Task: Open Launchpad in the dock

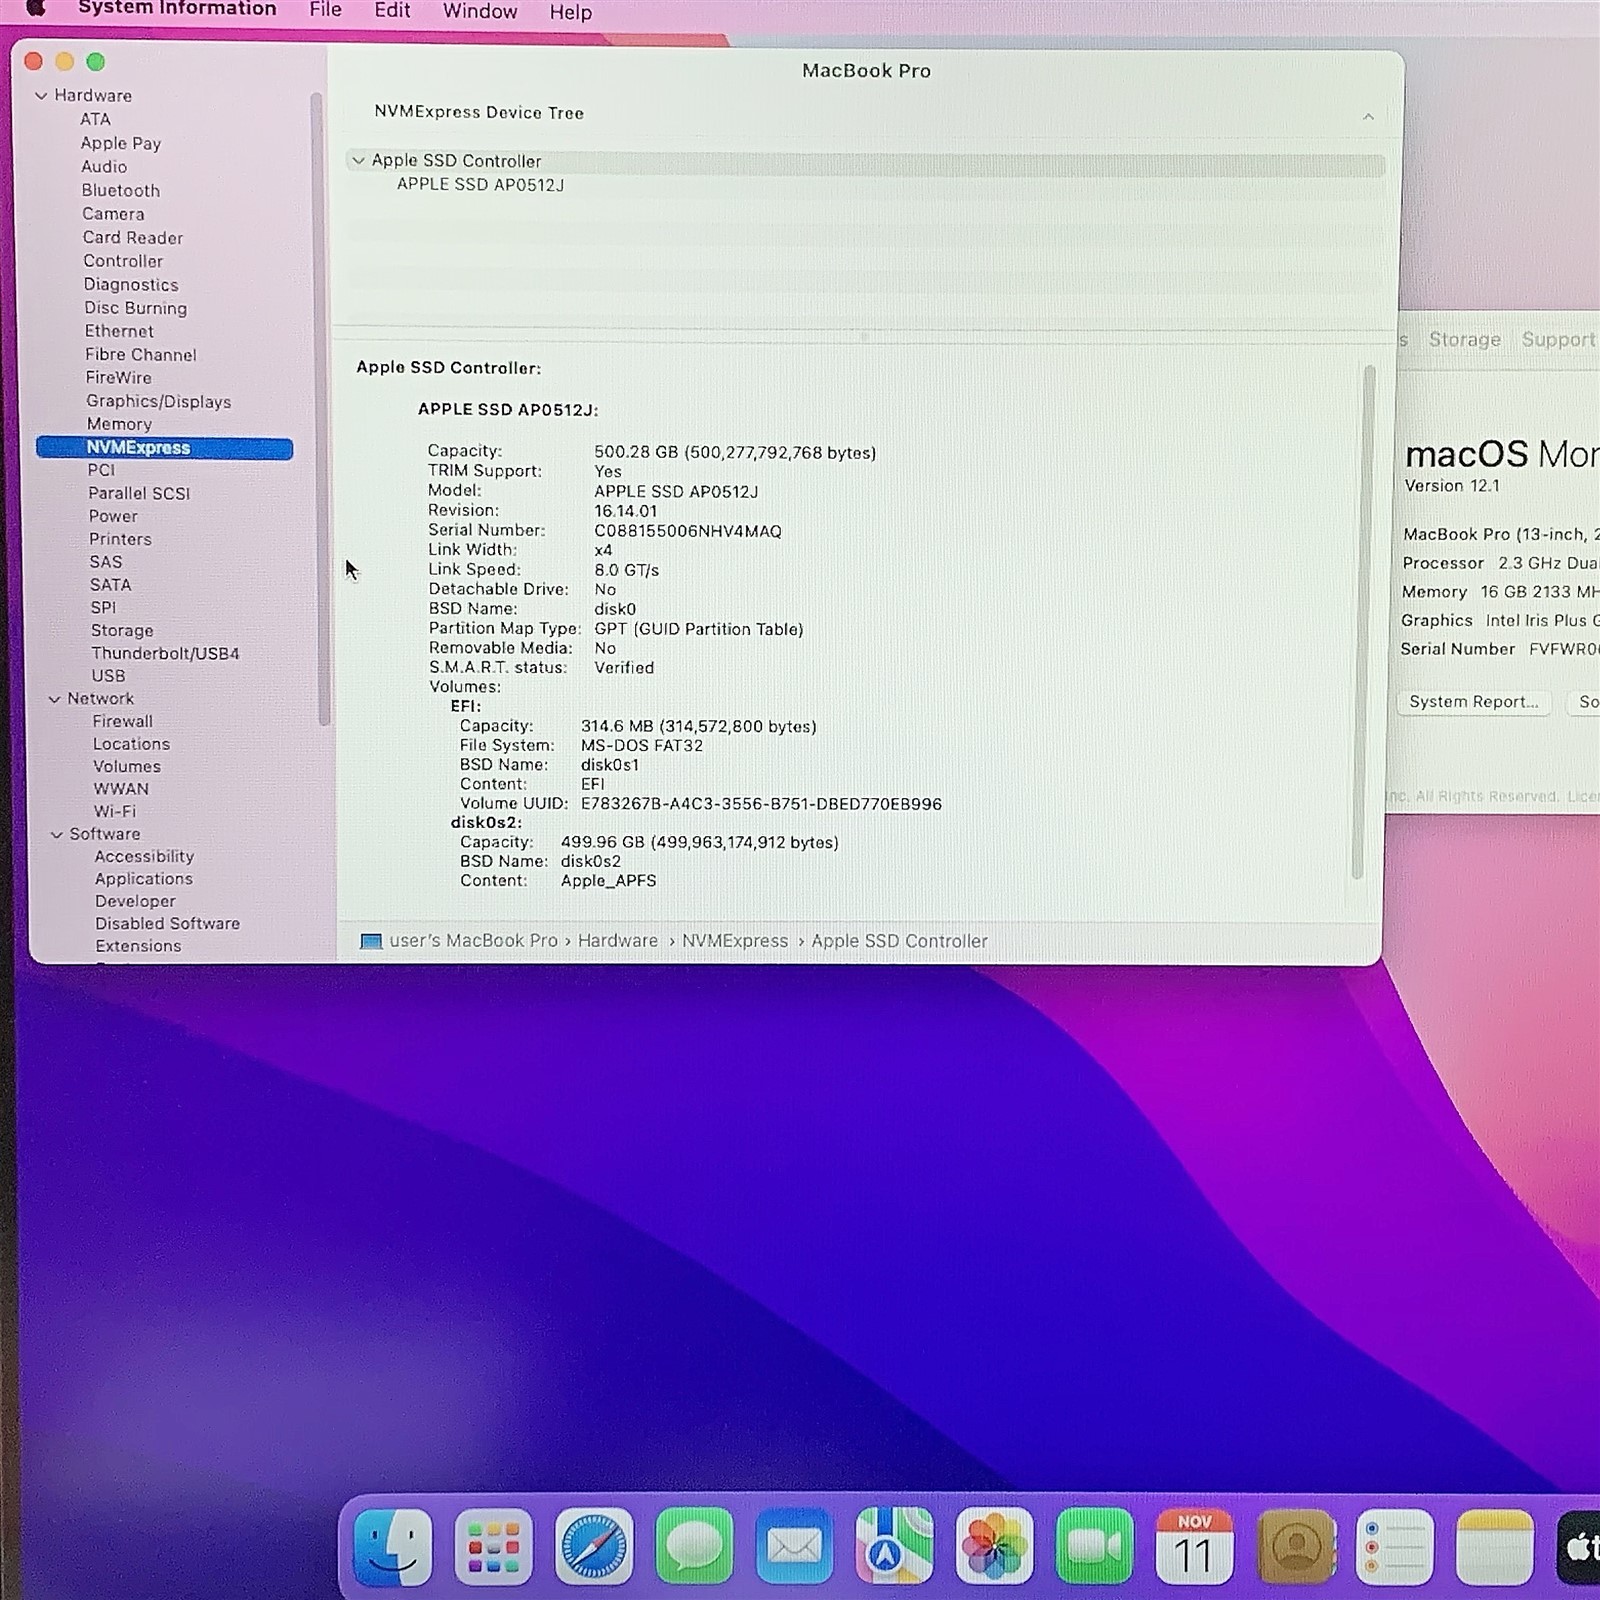Action: coord(493,1547)
